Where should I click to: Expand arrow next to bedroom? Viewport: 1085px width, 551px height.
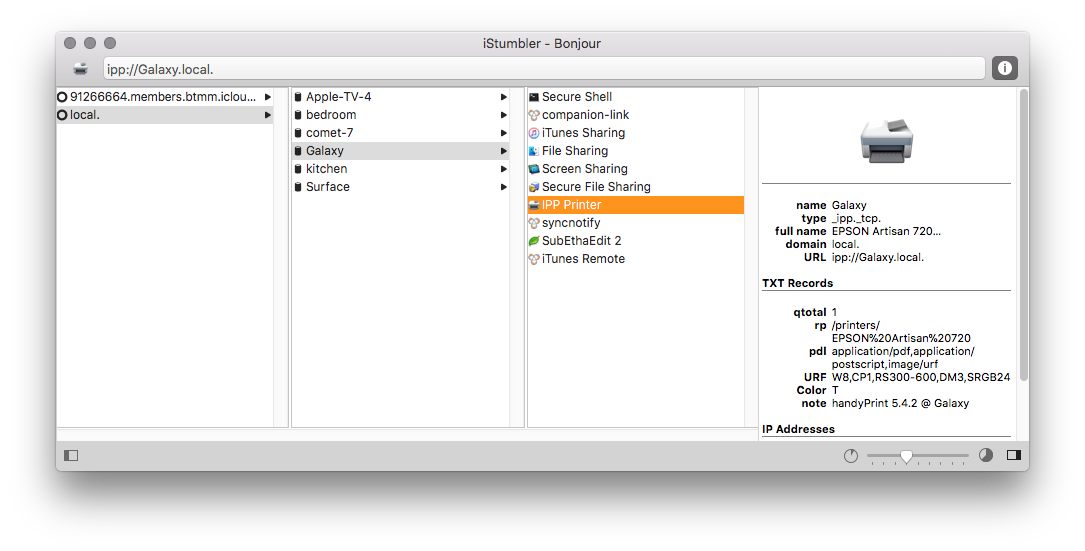pos(504,115)
